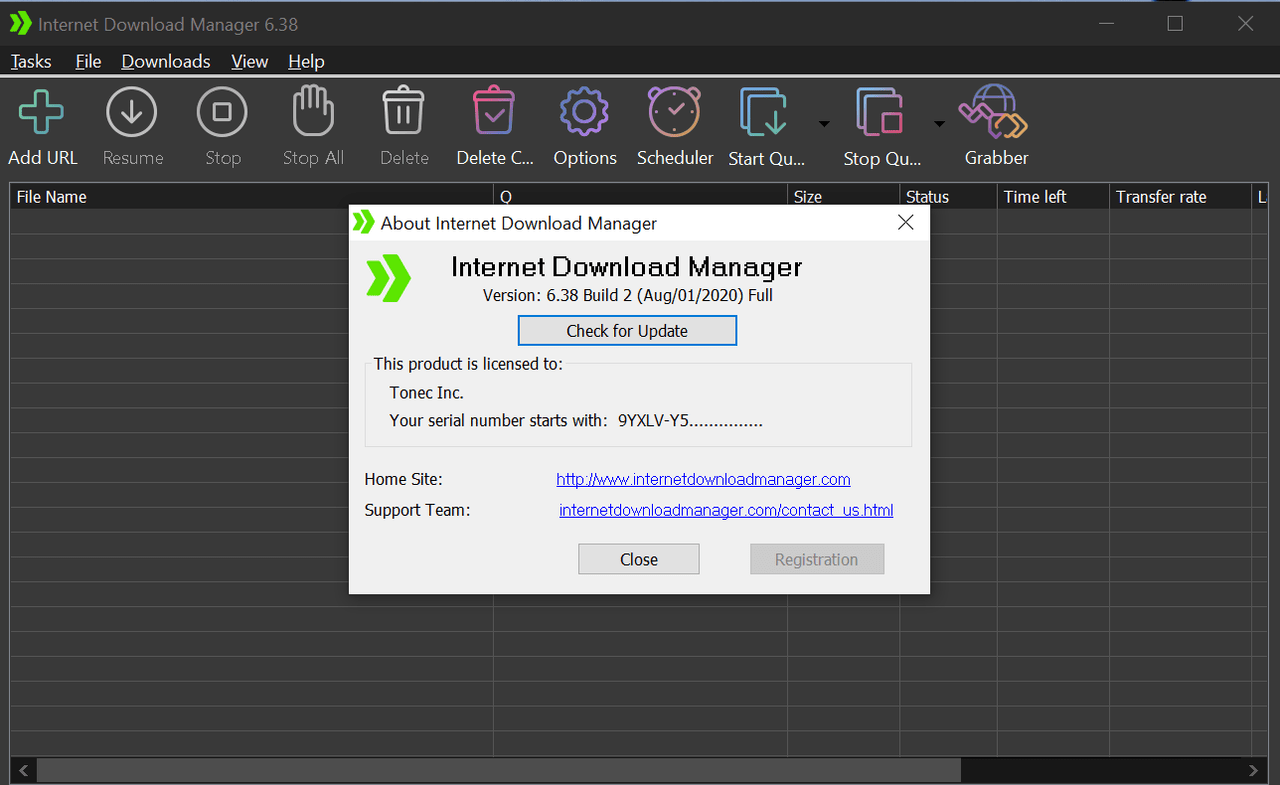Viewport: 1280px width, 785px height.
Task: Click the Stop All hand icon
Action: (x=313, y=111)
